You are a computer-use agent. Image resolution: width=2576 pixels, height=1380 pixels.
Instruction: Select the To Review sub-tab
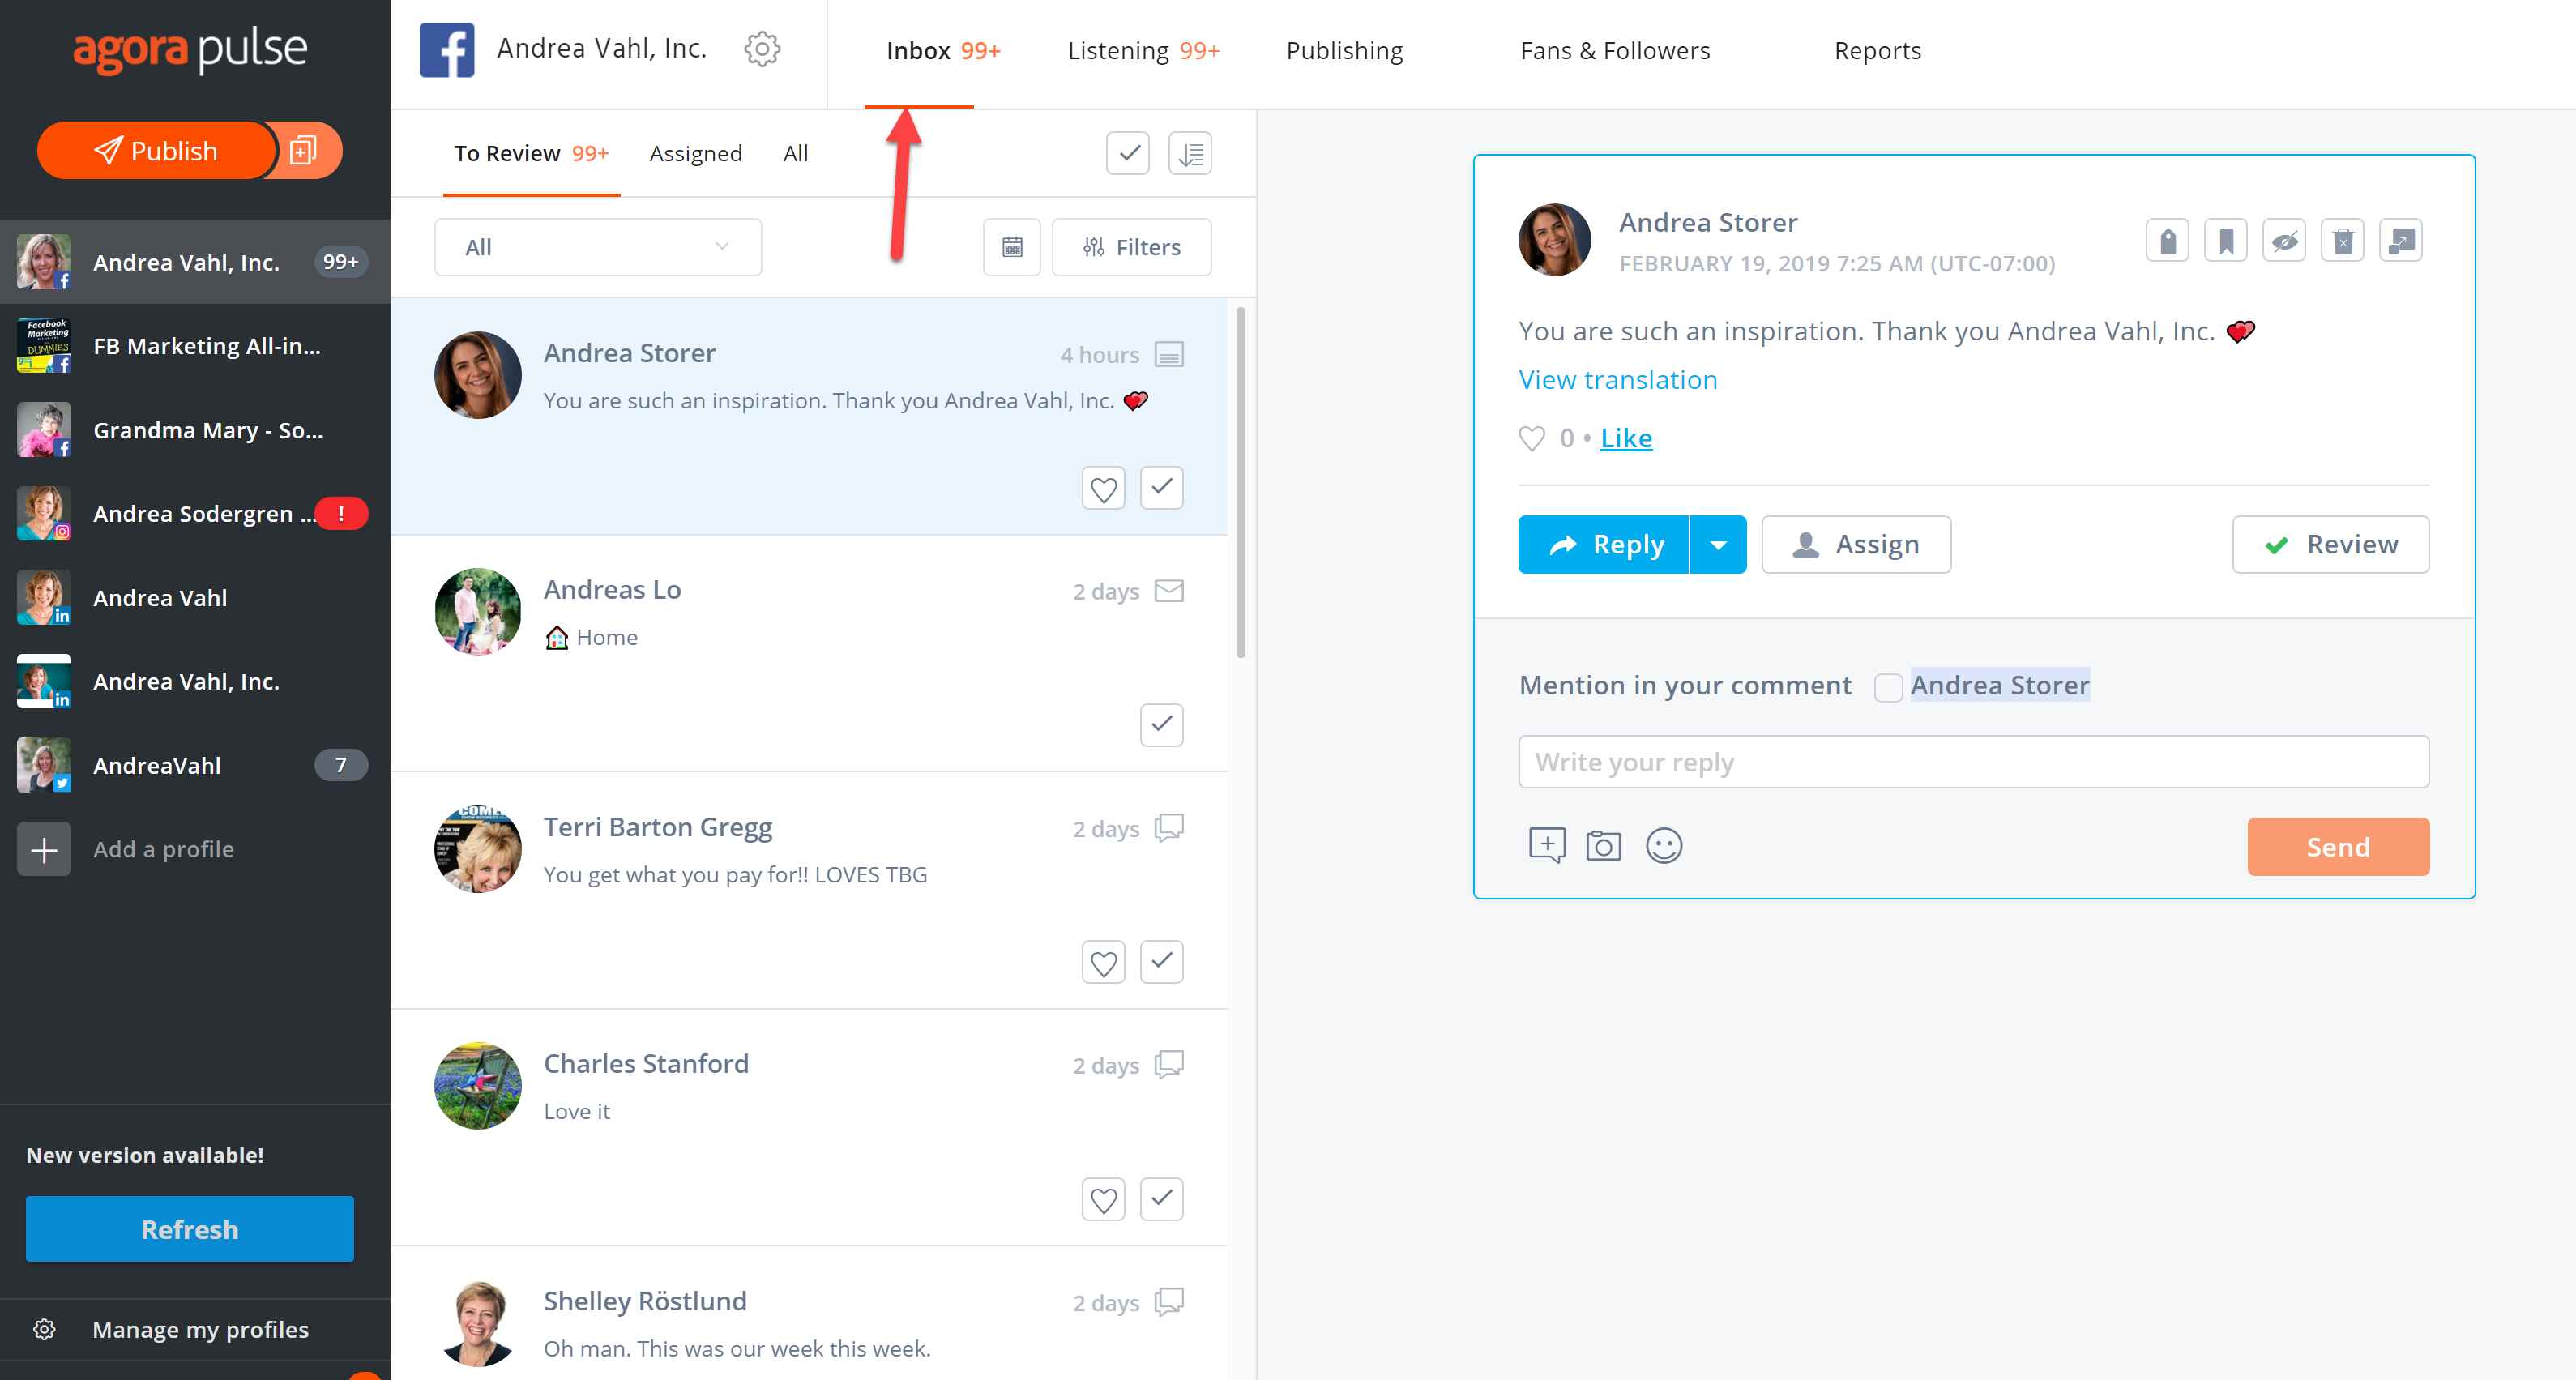531,154
